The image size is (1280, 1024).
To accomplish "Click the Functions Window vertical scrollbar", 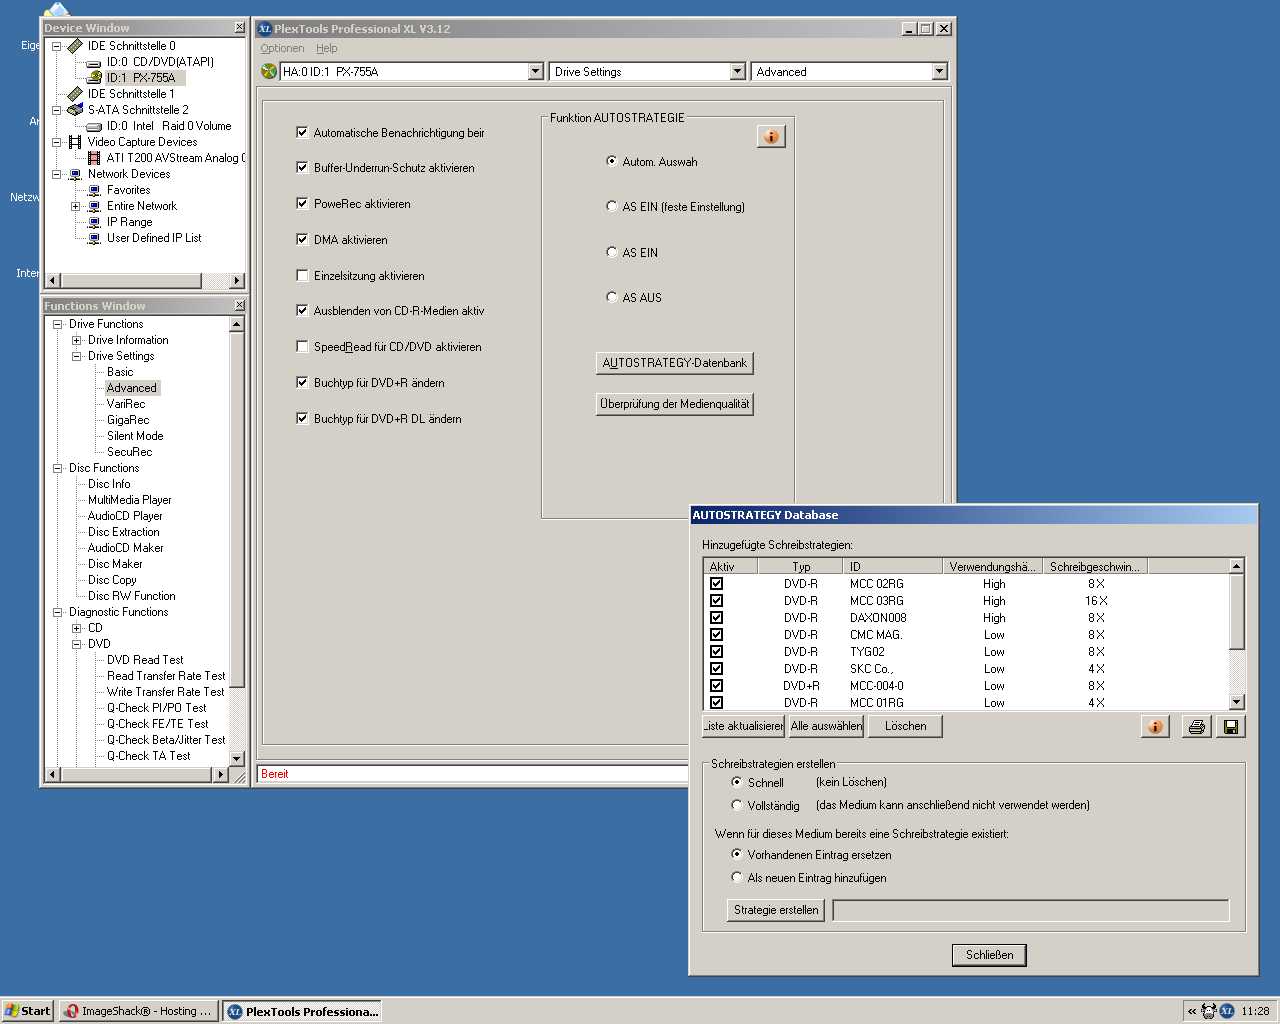I will click(237, 541).
